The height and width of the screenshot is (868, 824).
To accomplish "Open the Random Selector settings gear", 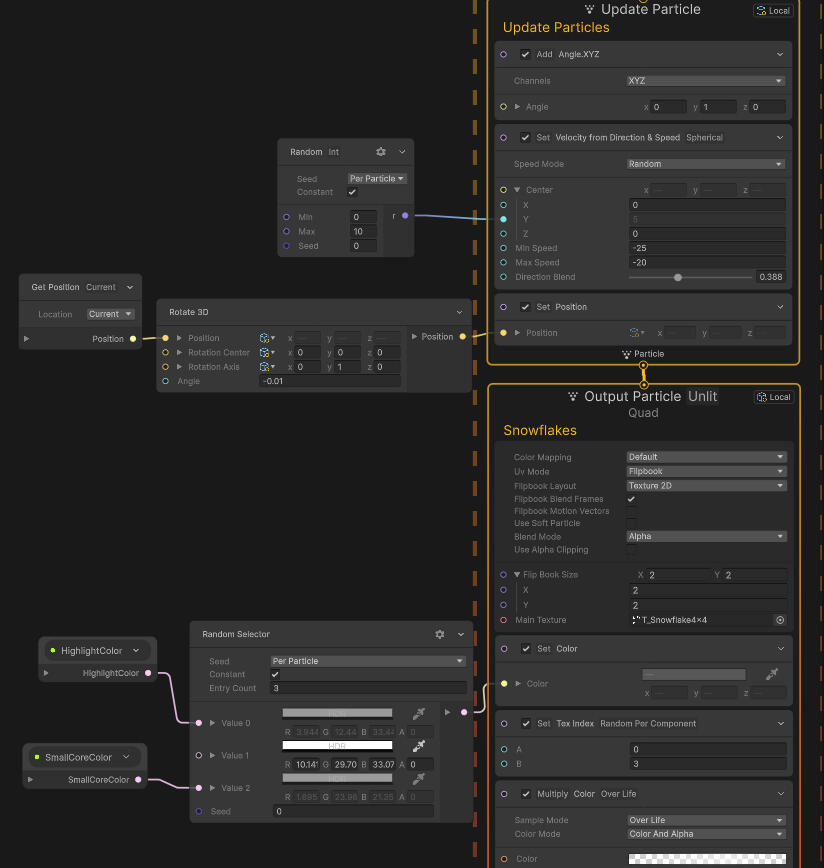I will (x=440, y=634).
